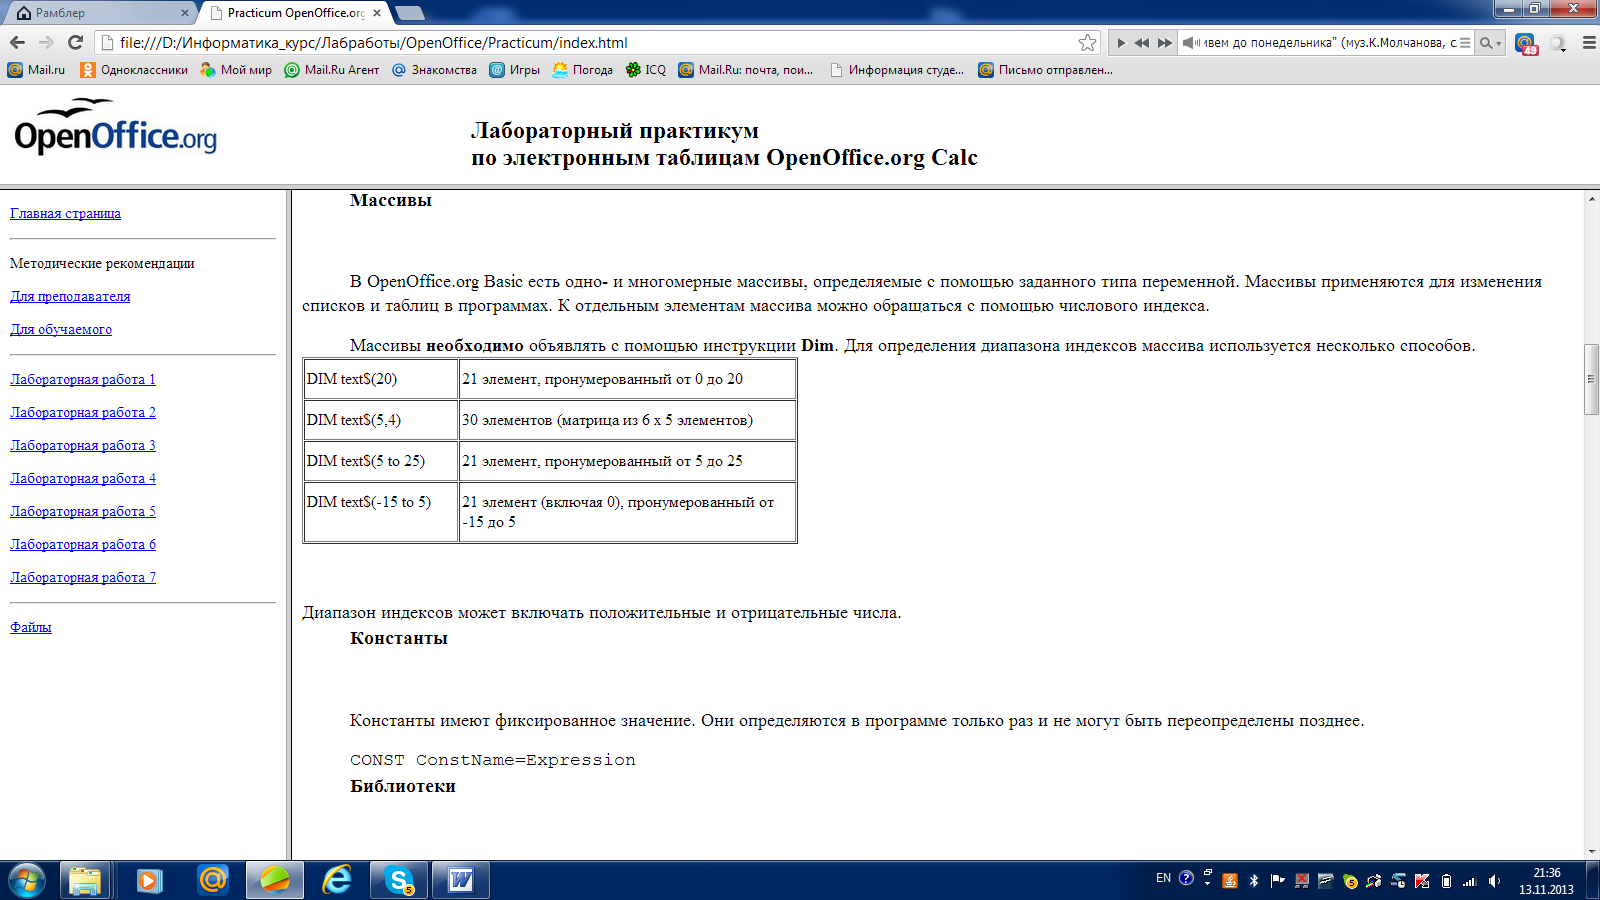Click the code line 'CONST ConstName=Expression'

[493, 760]
